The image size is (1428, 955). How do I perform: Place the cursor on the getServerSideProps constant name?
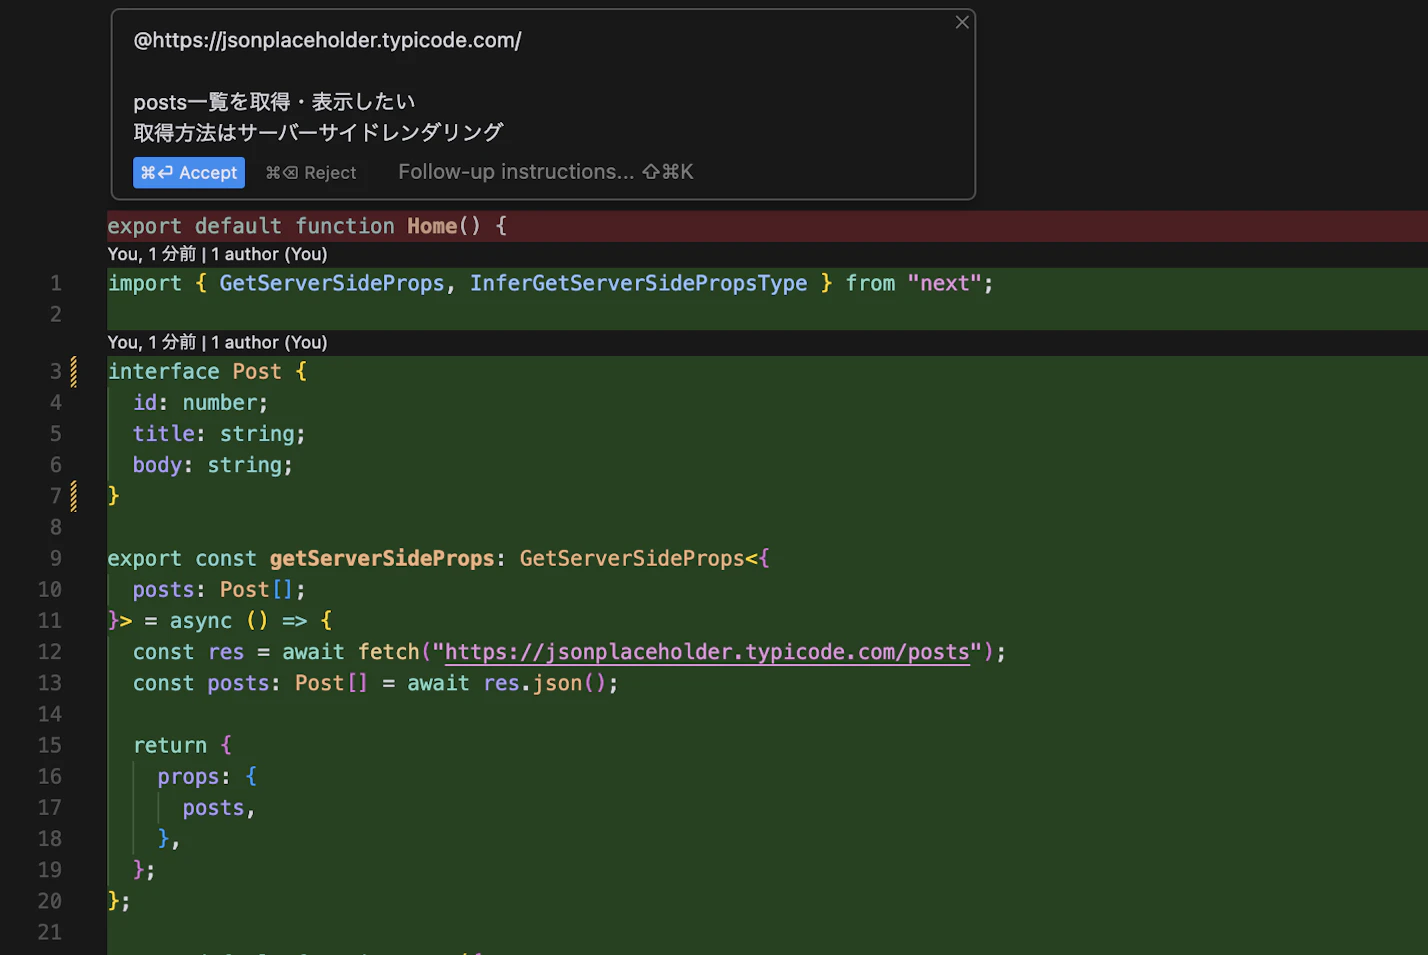point(381,559)
